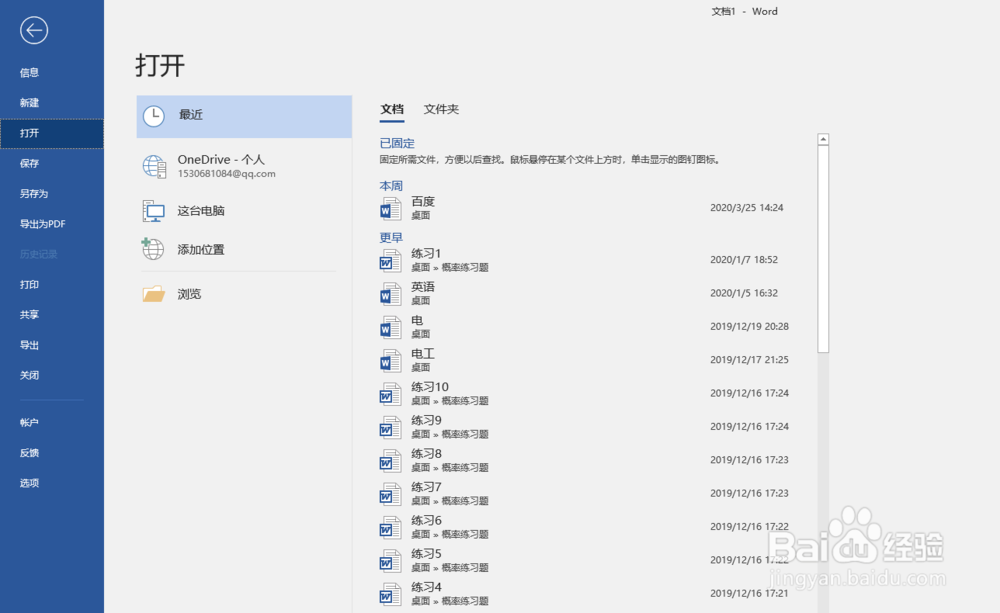Click Word icon for 练习10 document

[390, 394]
